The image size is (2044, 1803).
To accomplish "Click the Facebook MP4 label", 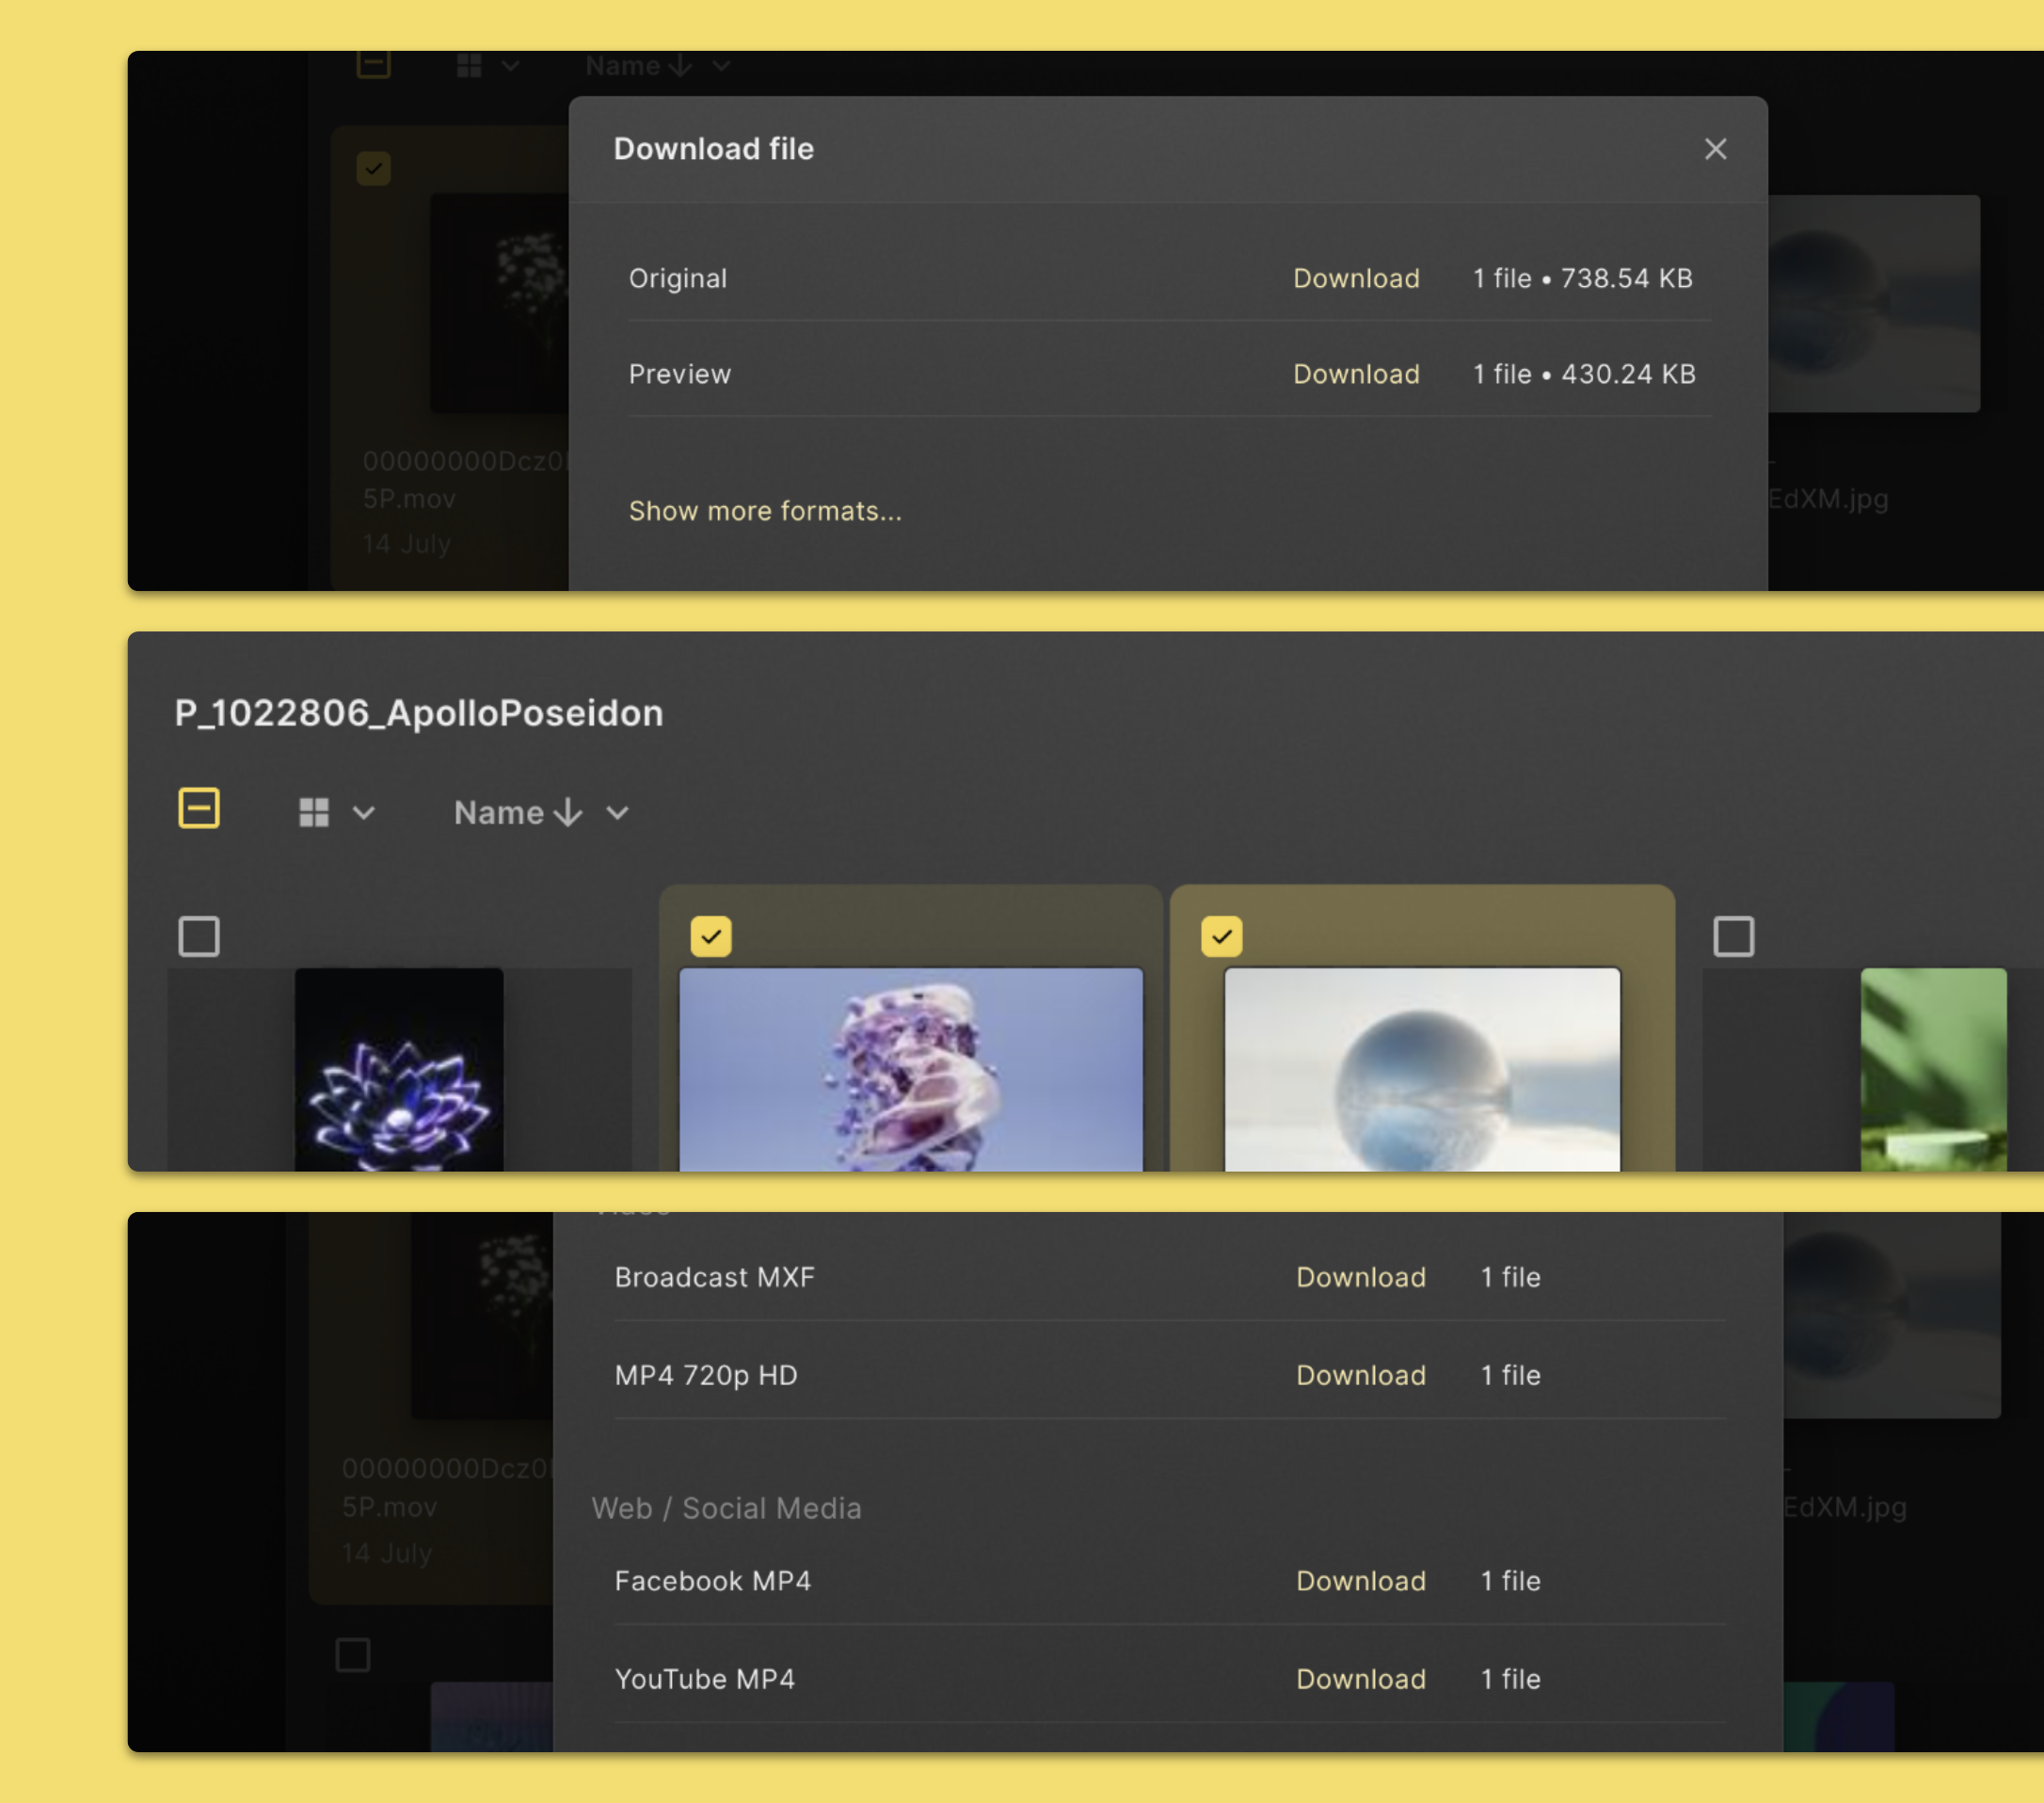I will click(x=712, y=1581).
